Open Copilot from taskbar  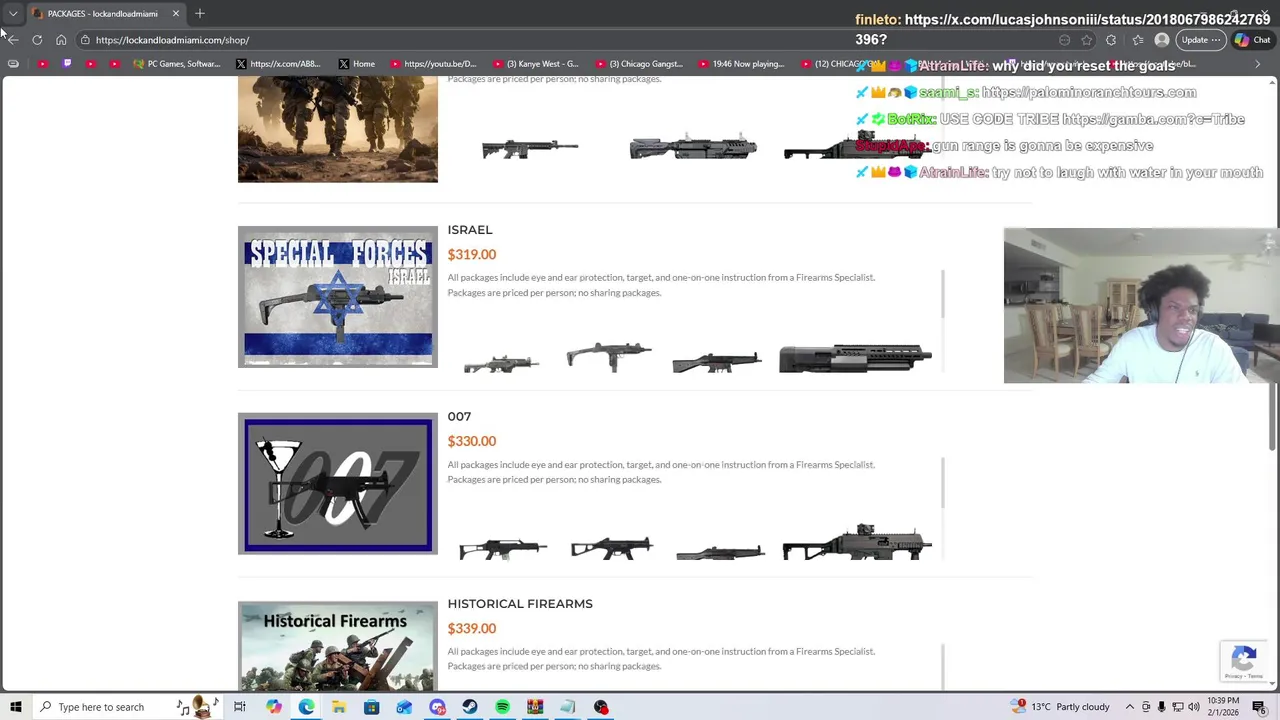[x=273, y=707]
